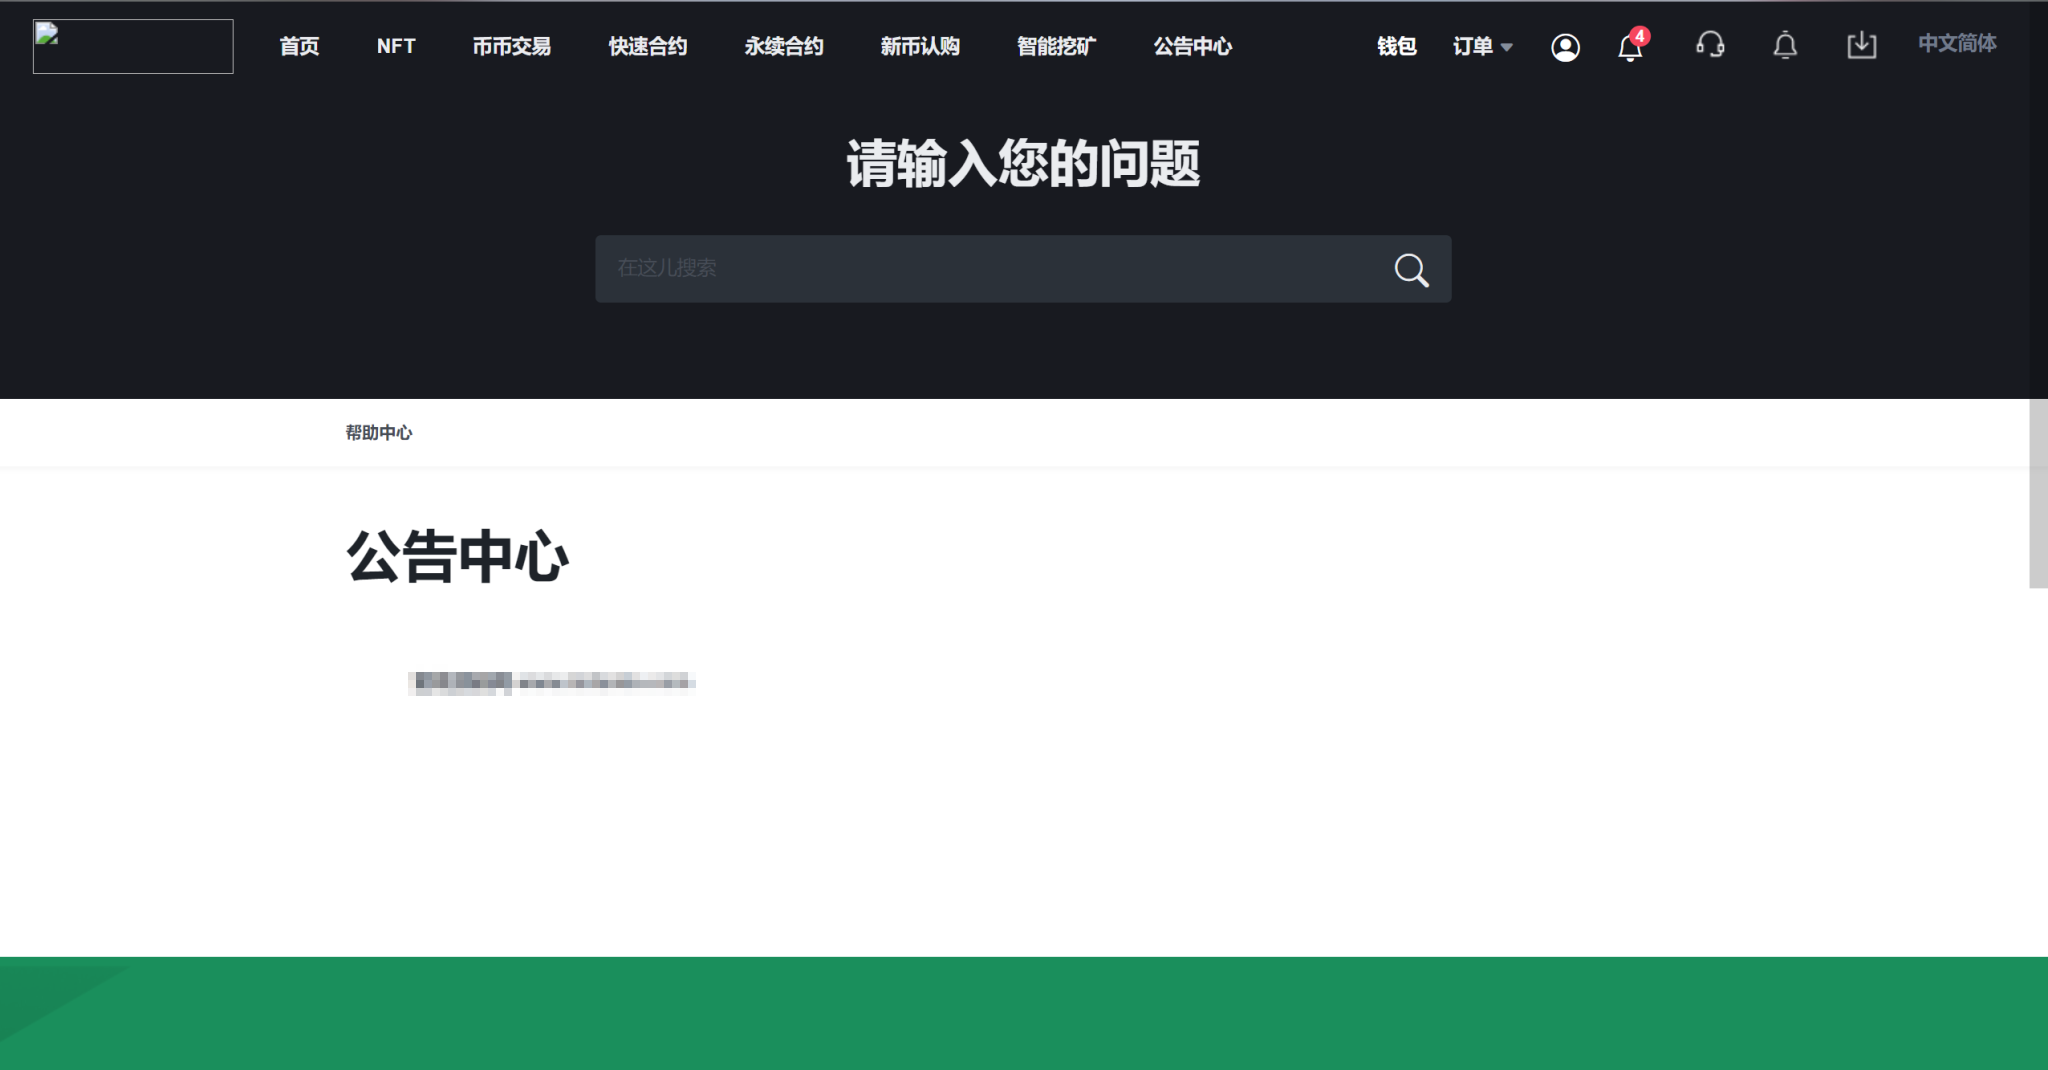The width and height of the screenshot is (2048, 1070).
Task: Open 公告中心 in navigation bar
Action: [x=1192, y=46]
